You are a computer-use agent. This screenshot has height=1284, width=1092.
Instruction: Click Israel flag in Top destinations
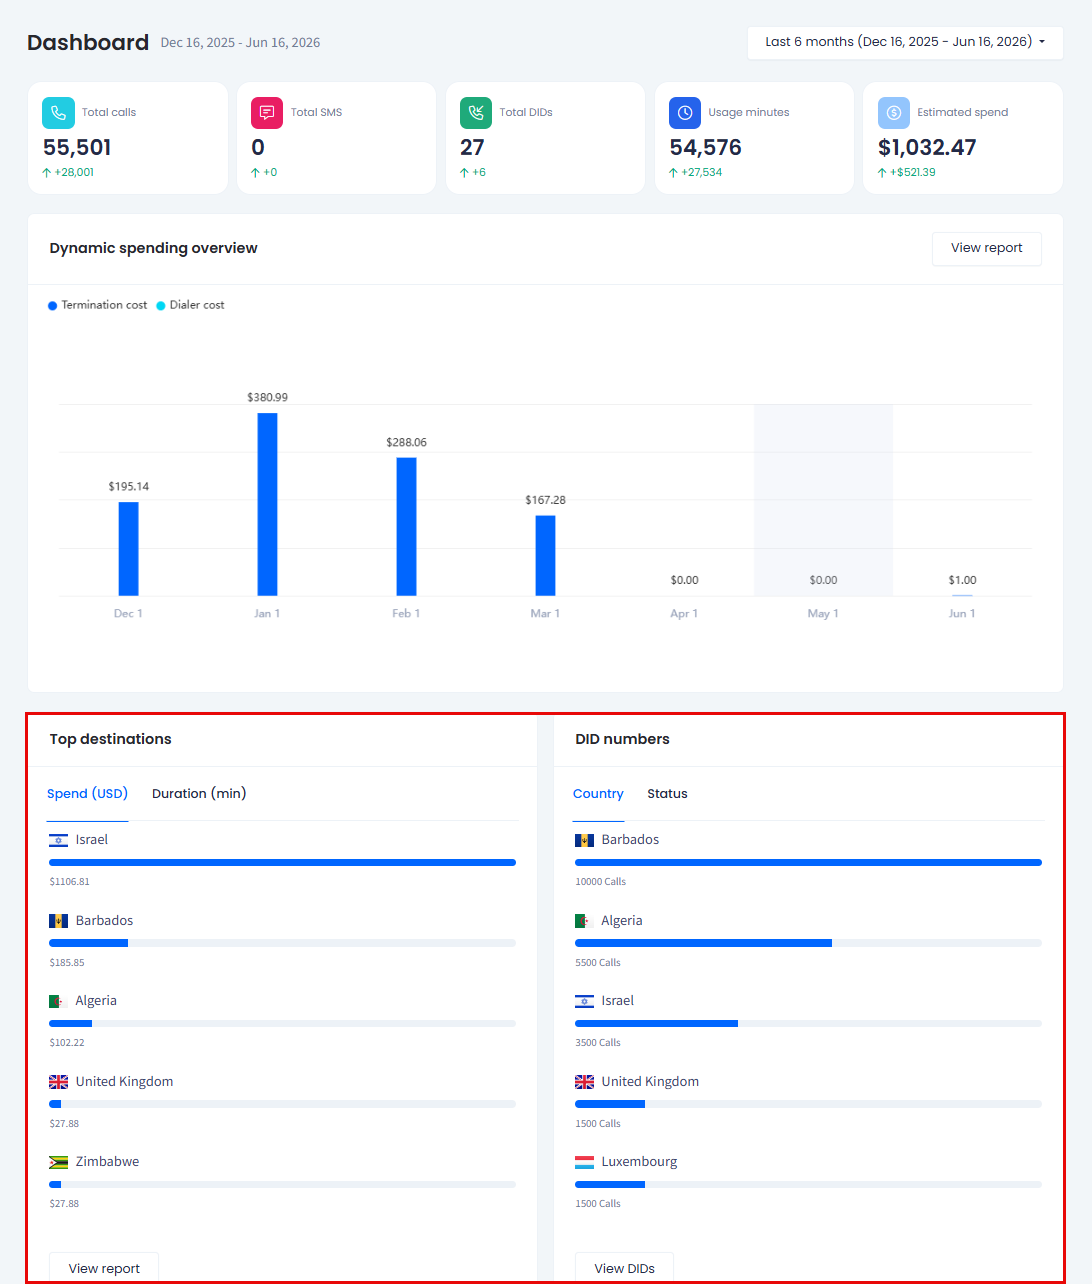click(59, 840)
